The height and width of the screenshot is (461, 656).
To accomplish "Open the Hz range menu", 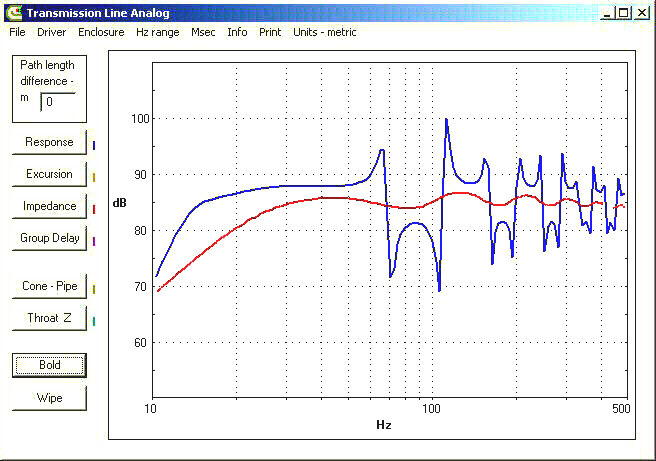I will pyautogui.click(x=158, y=32).
